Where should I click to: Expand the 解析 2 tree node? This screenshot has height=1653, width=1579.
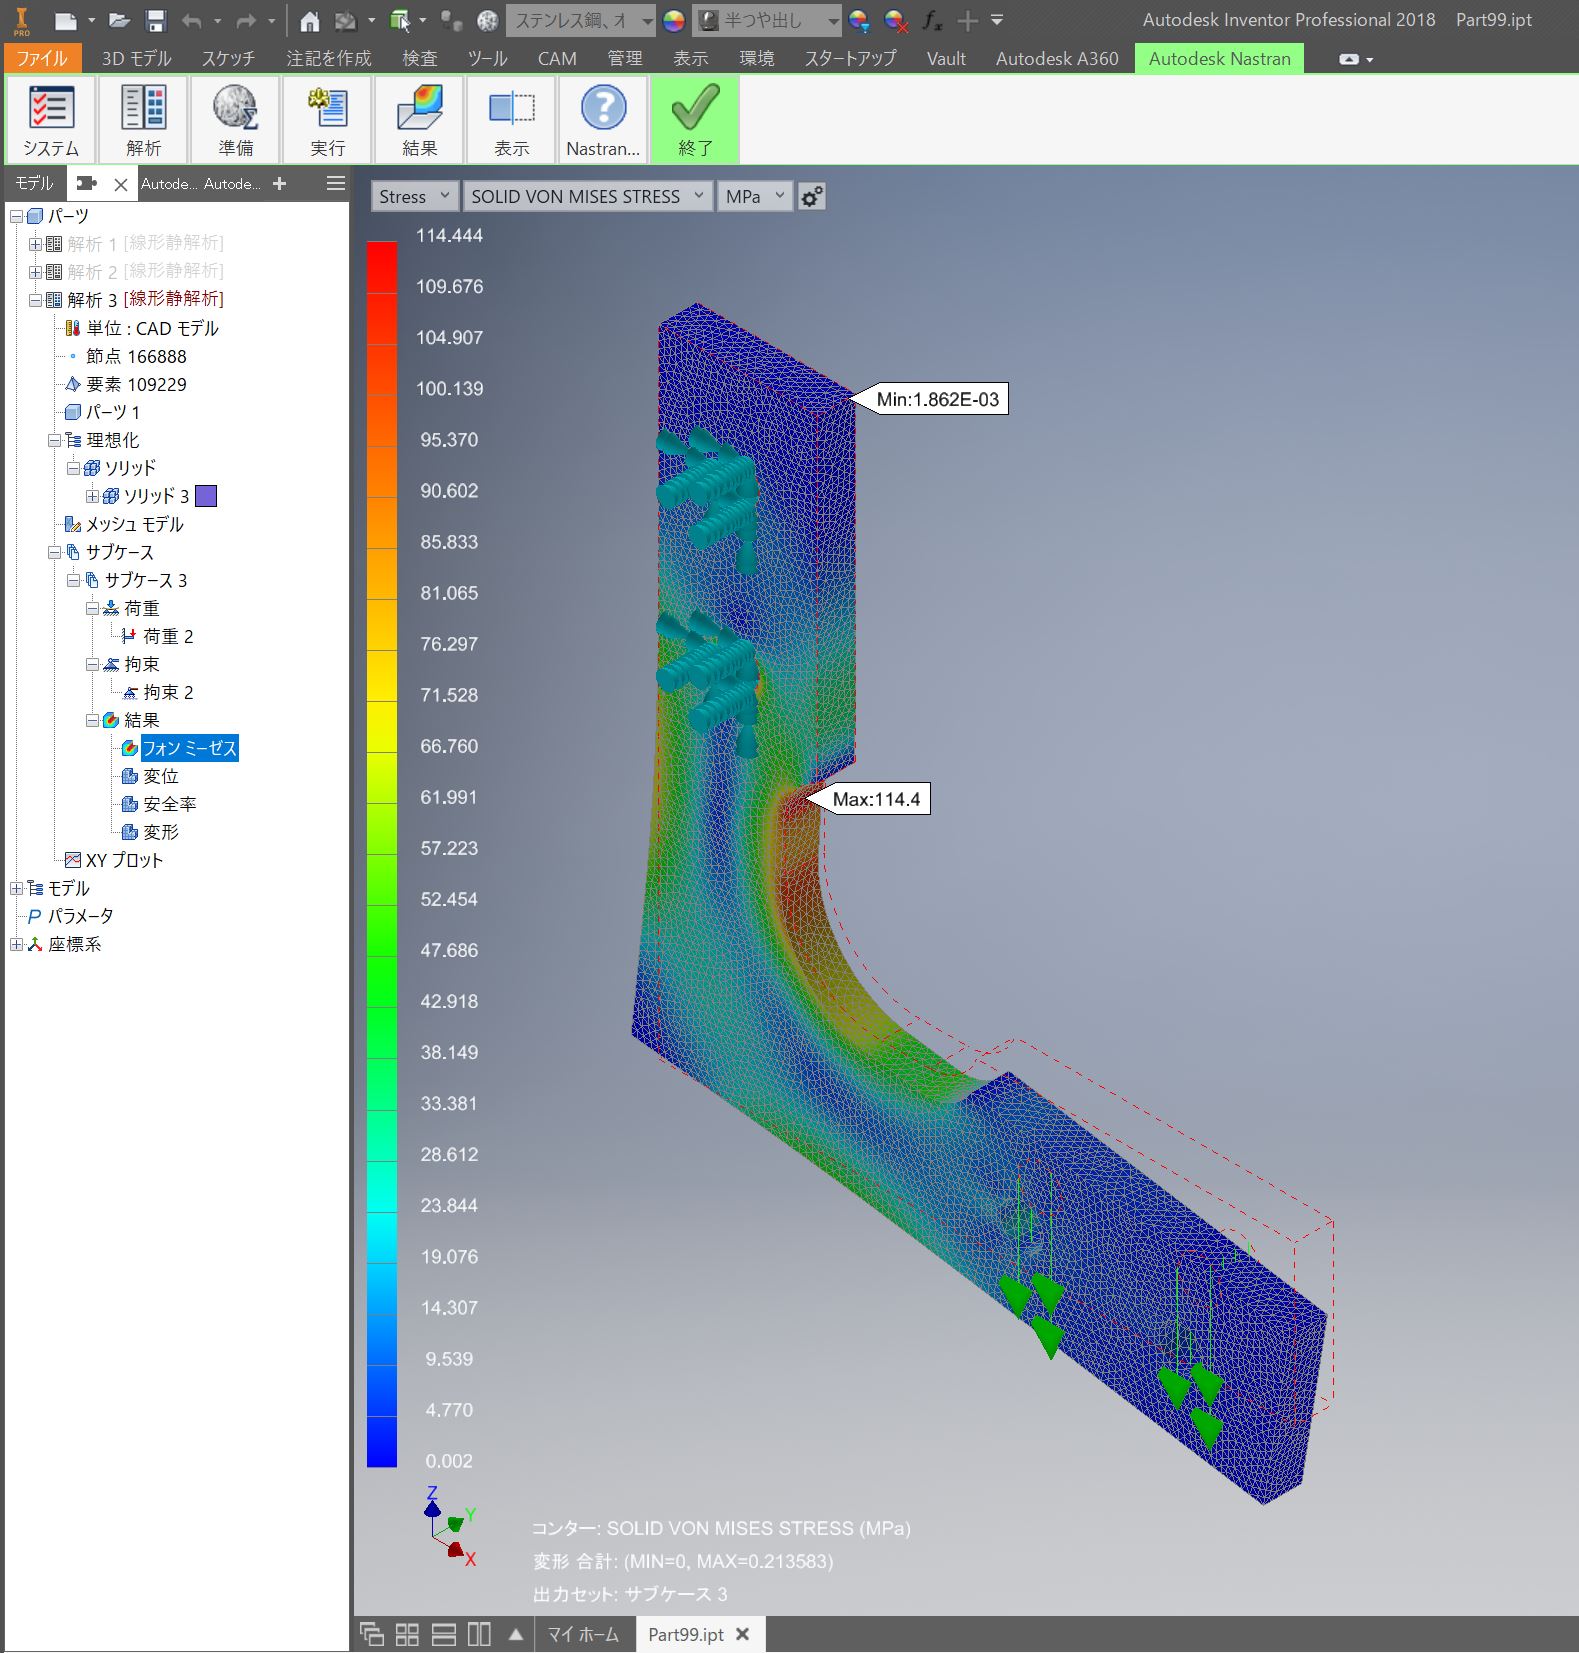tap(35, 272)
